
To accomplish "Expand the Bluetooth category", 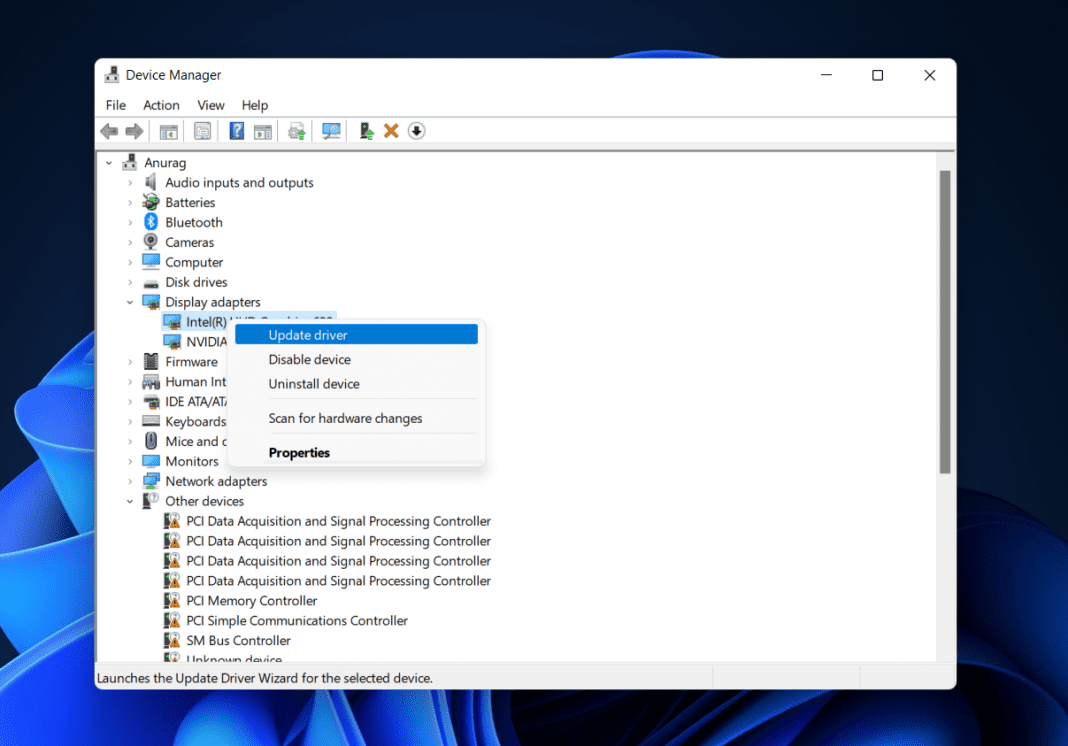I will (129, 222).
